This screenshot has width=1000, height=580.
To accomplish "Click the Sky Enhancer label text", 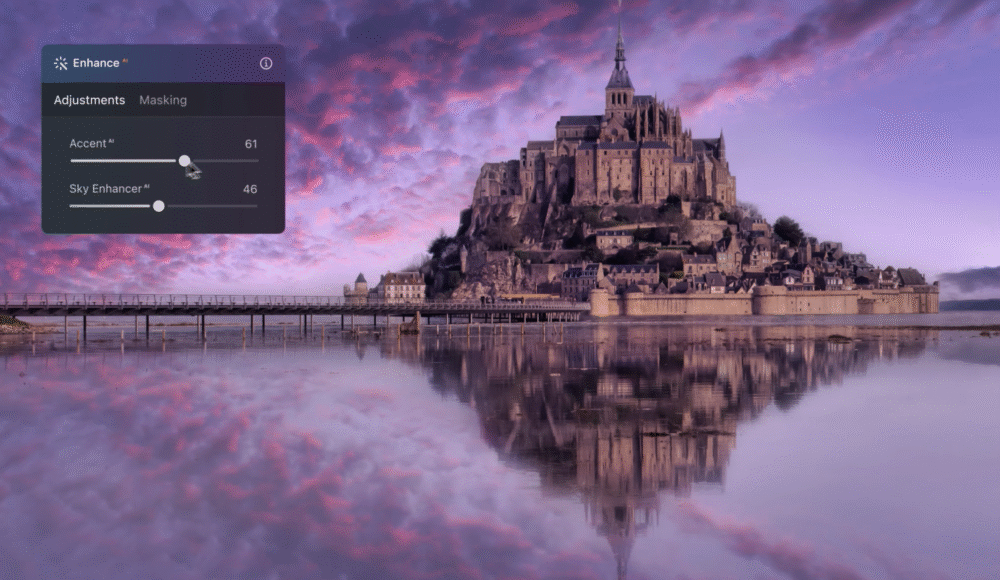I will 105,189.
